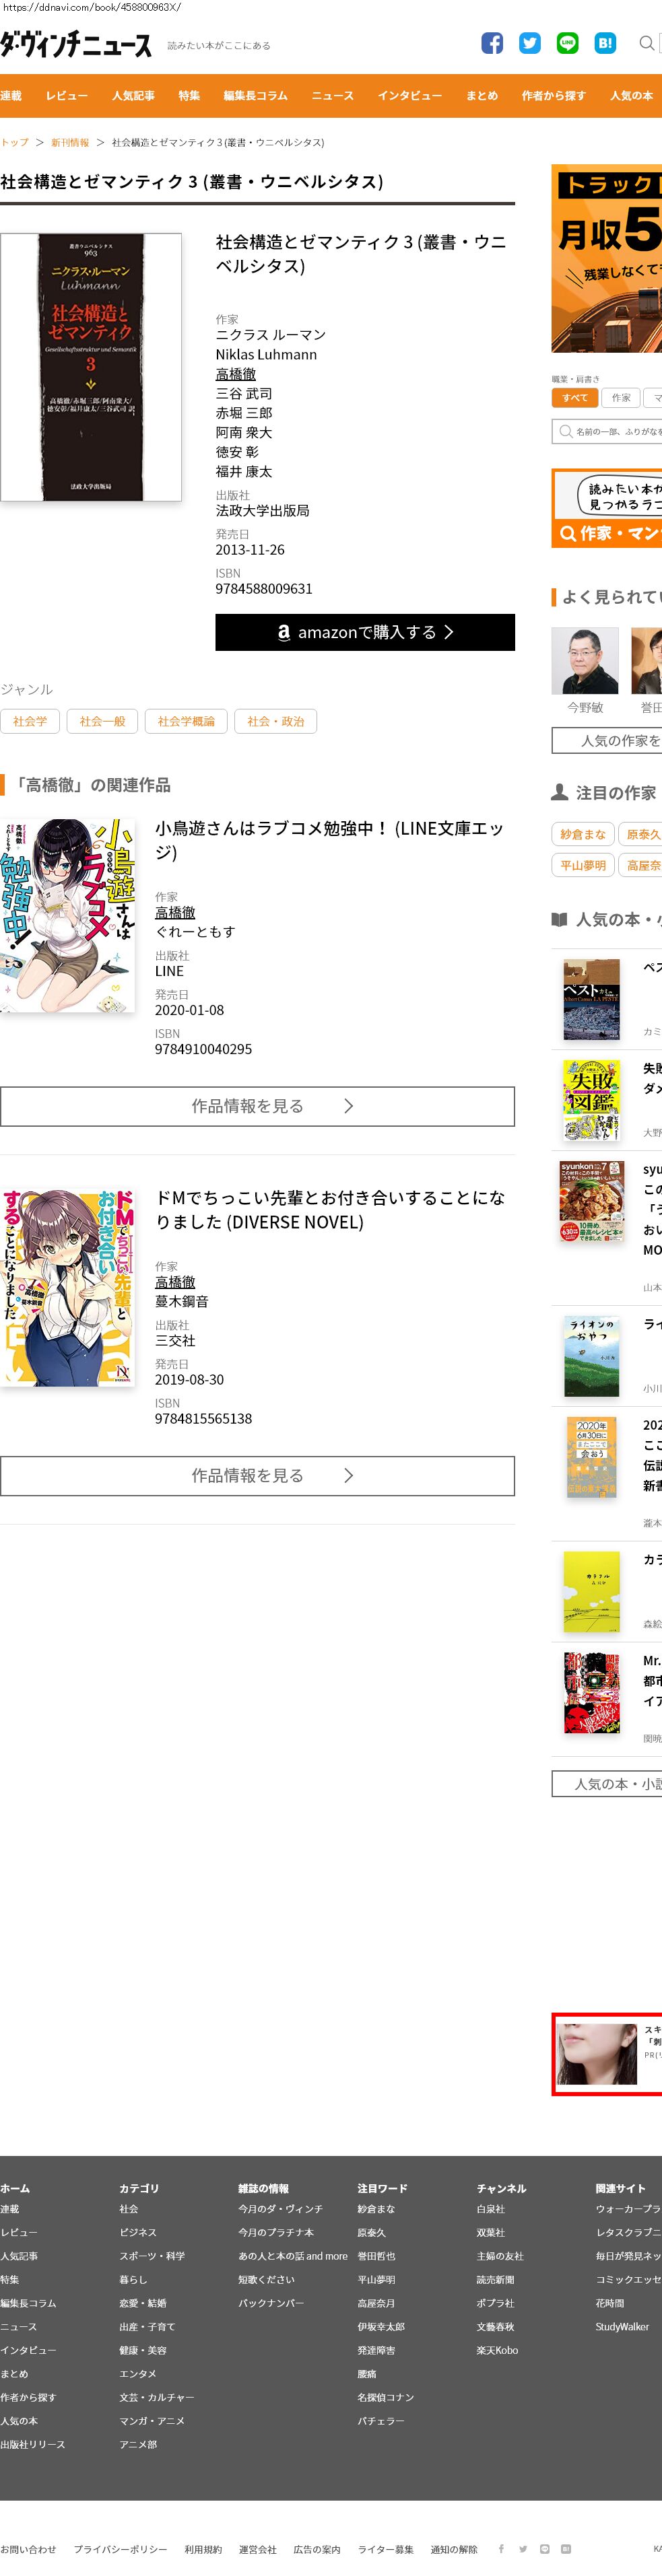Open the Da Vinci News logo

[x=76, y=45]
